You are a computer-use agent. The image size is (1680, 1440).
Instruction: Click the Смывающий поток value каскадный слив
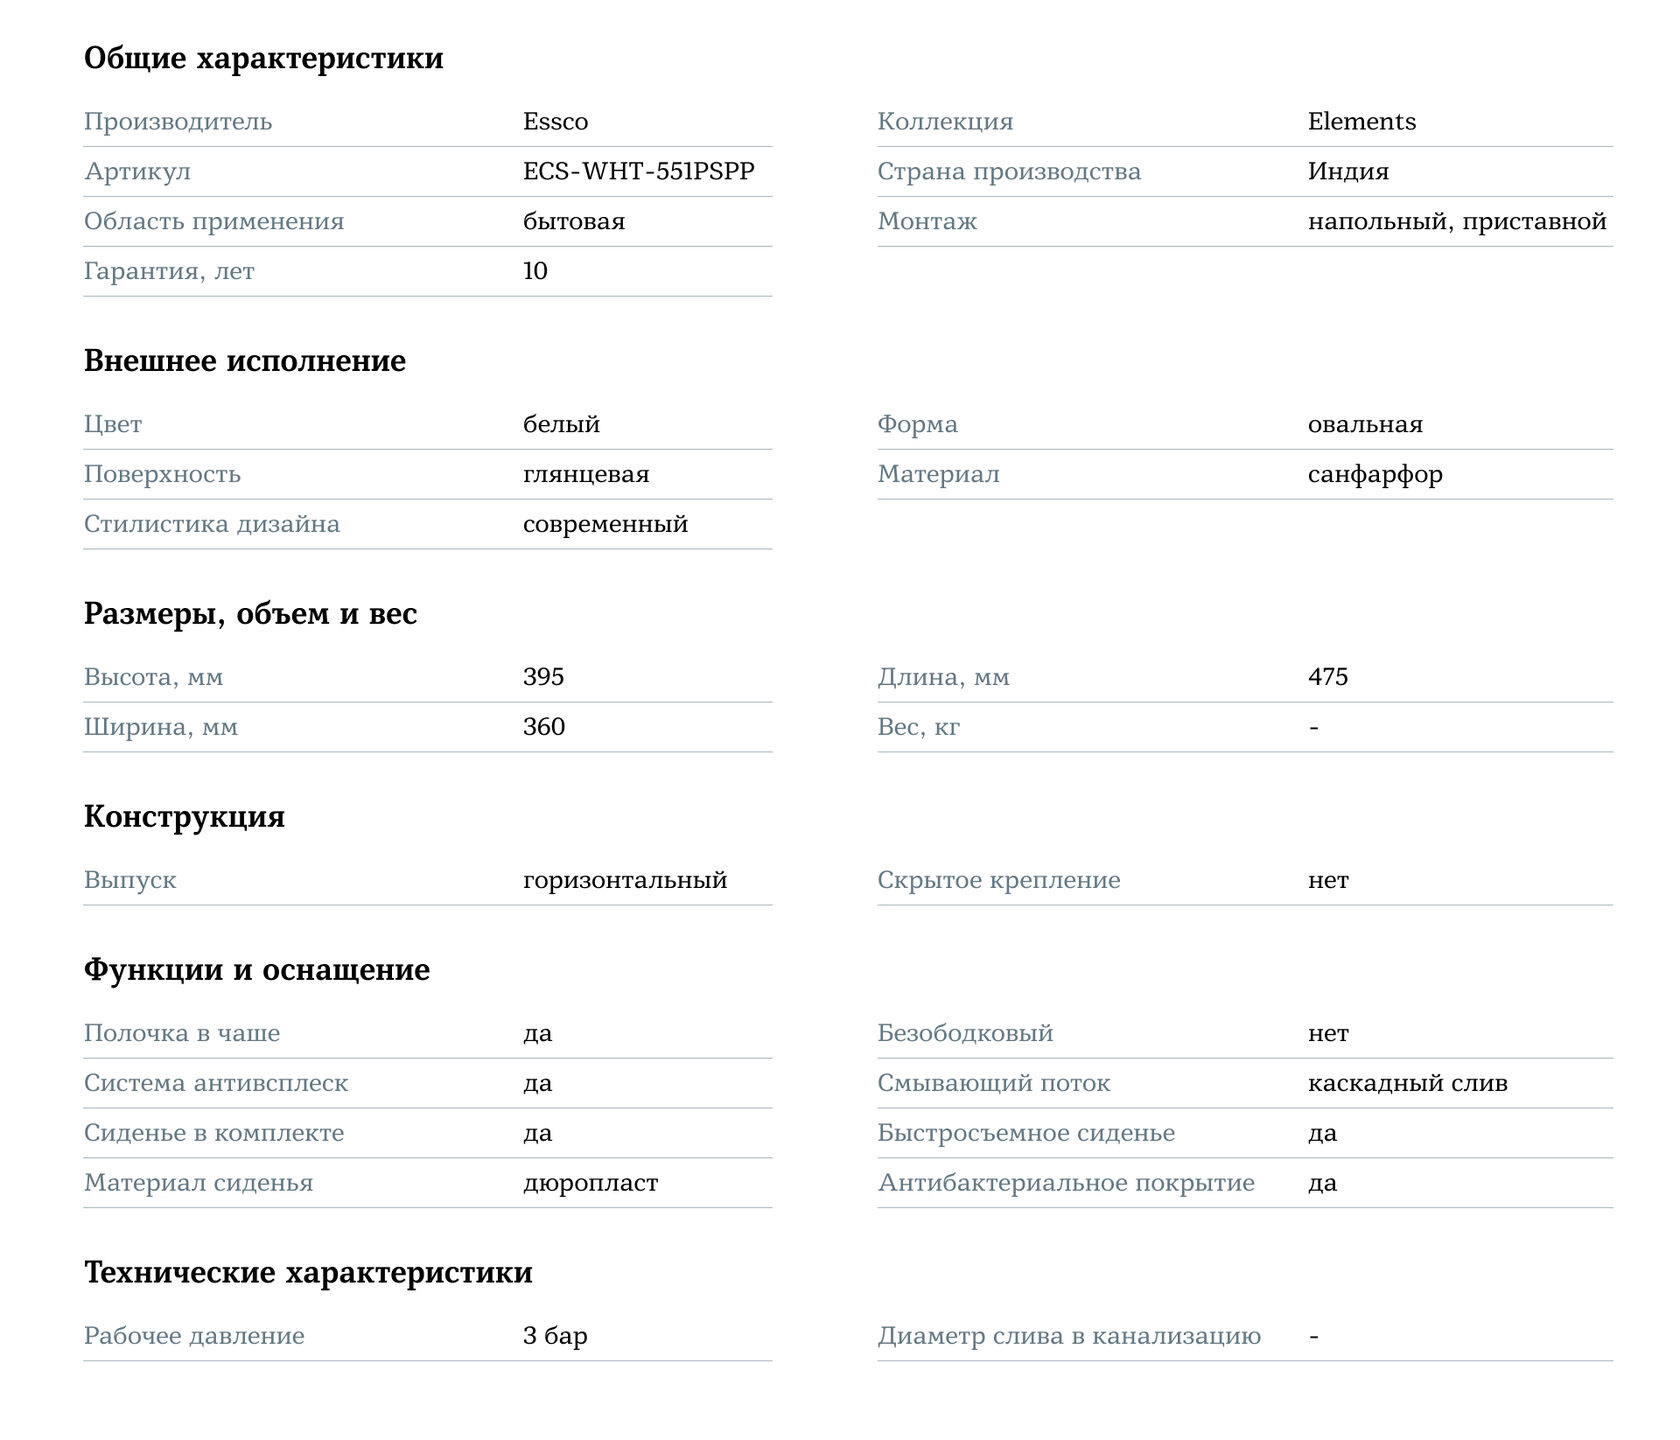click(1408, 1084)
